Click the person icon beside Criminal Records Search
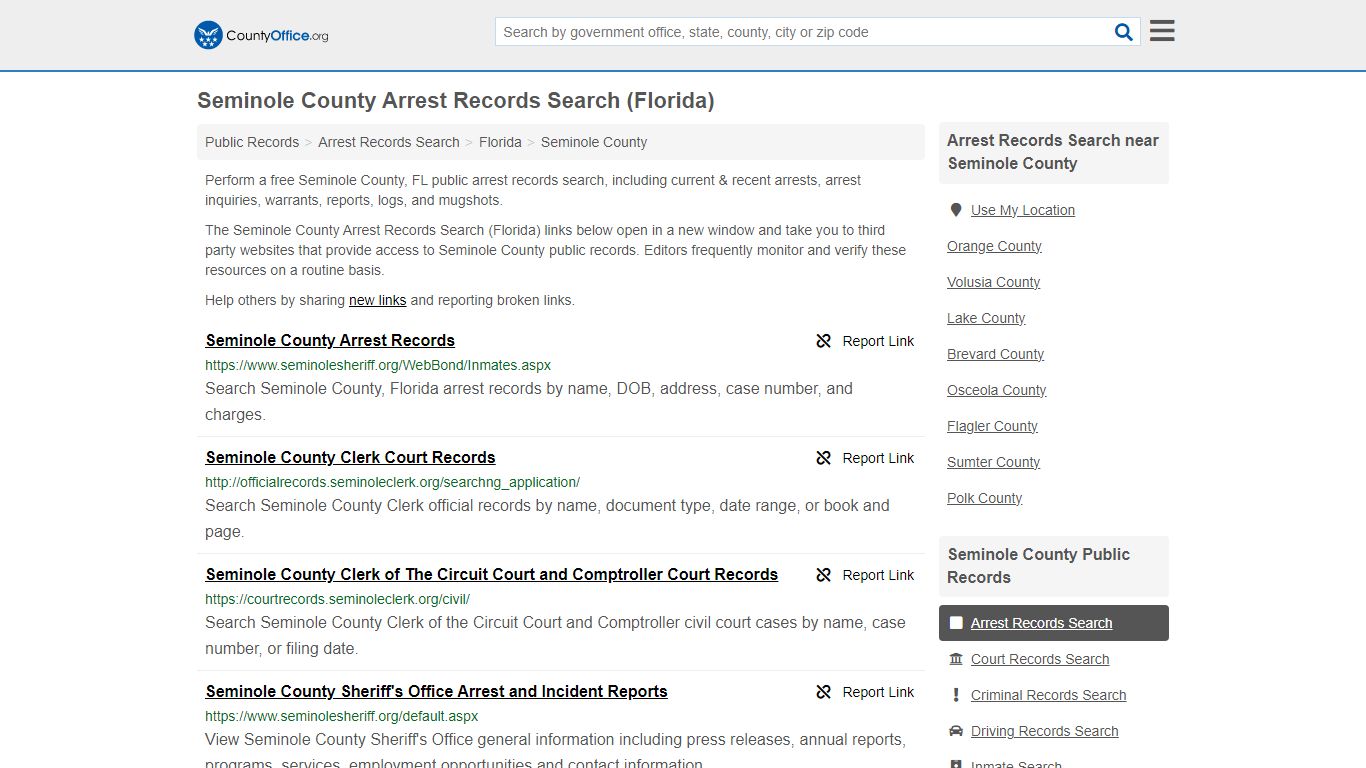Image resolution: width=1366 pixels, height=768 pixels. pyautogui.click(x=956, y=695)
